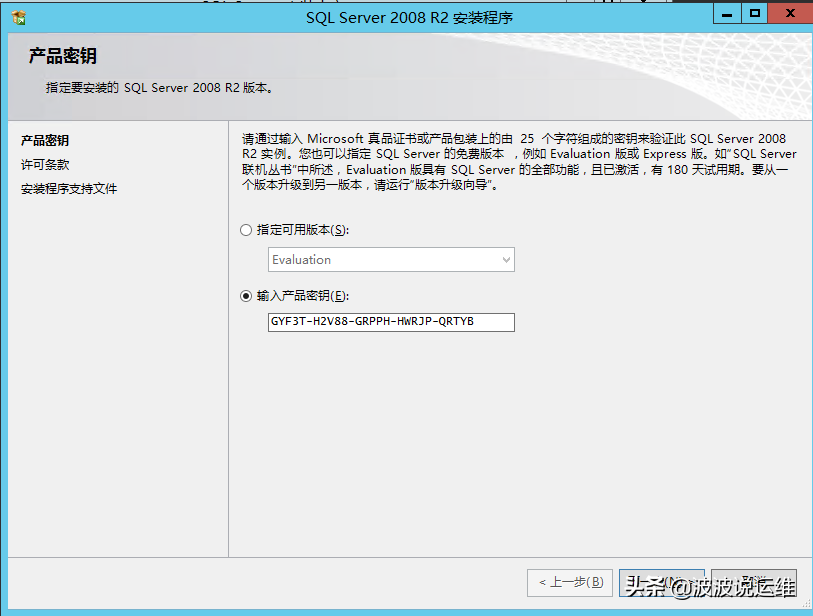Viewport: 813px width, 616px height.
Task: Click the 产品密钥 page heading
Action: [63, 56]
